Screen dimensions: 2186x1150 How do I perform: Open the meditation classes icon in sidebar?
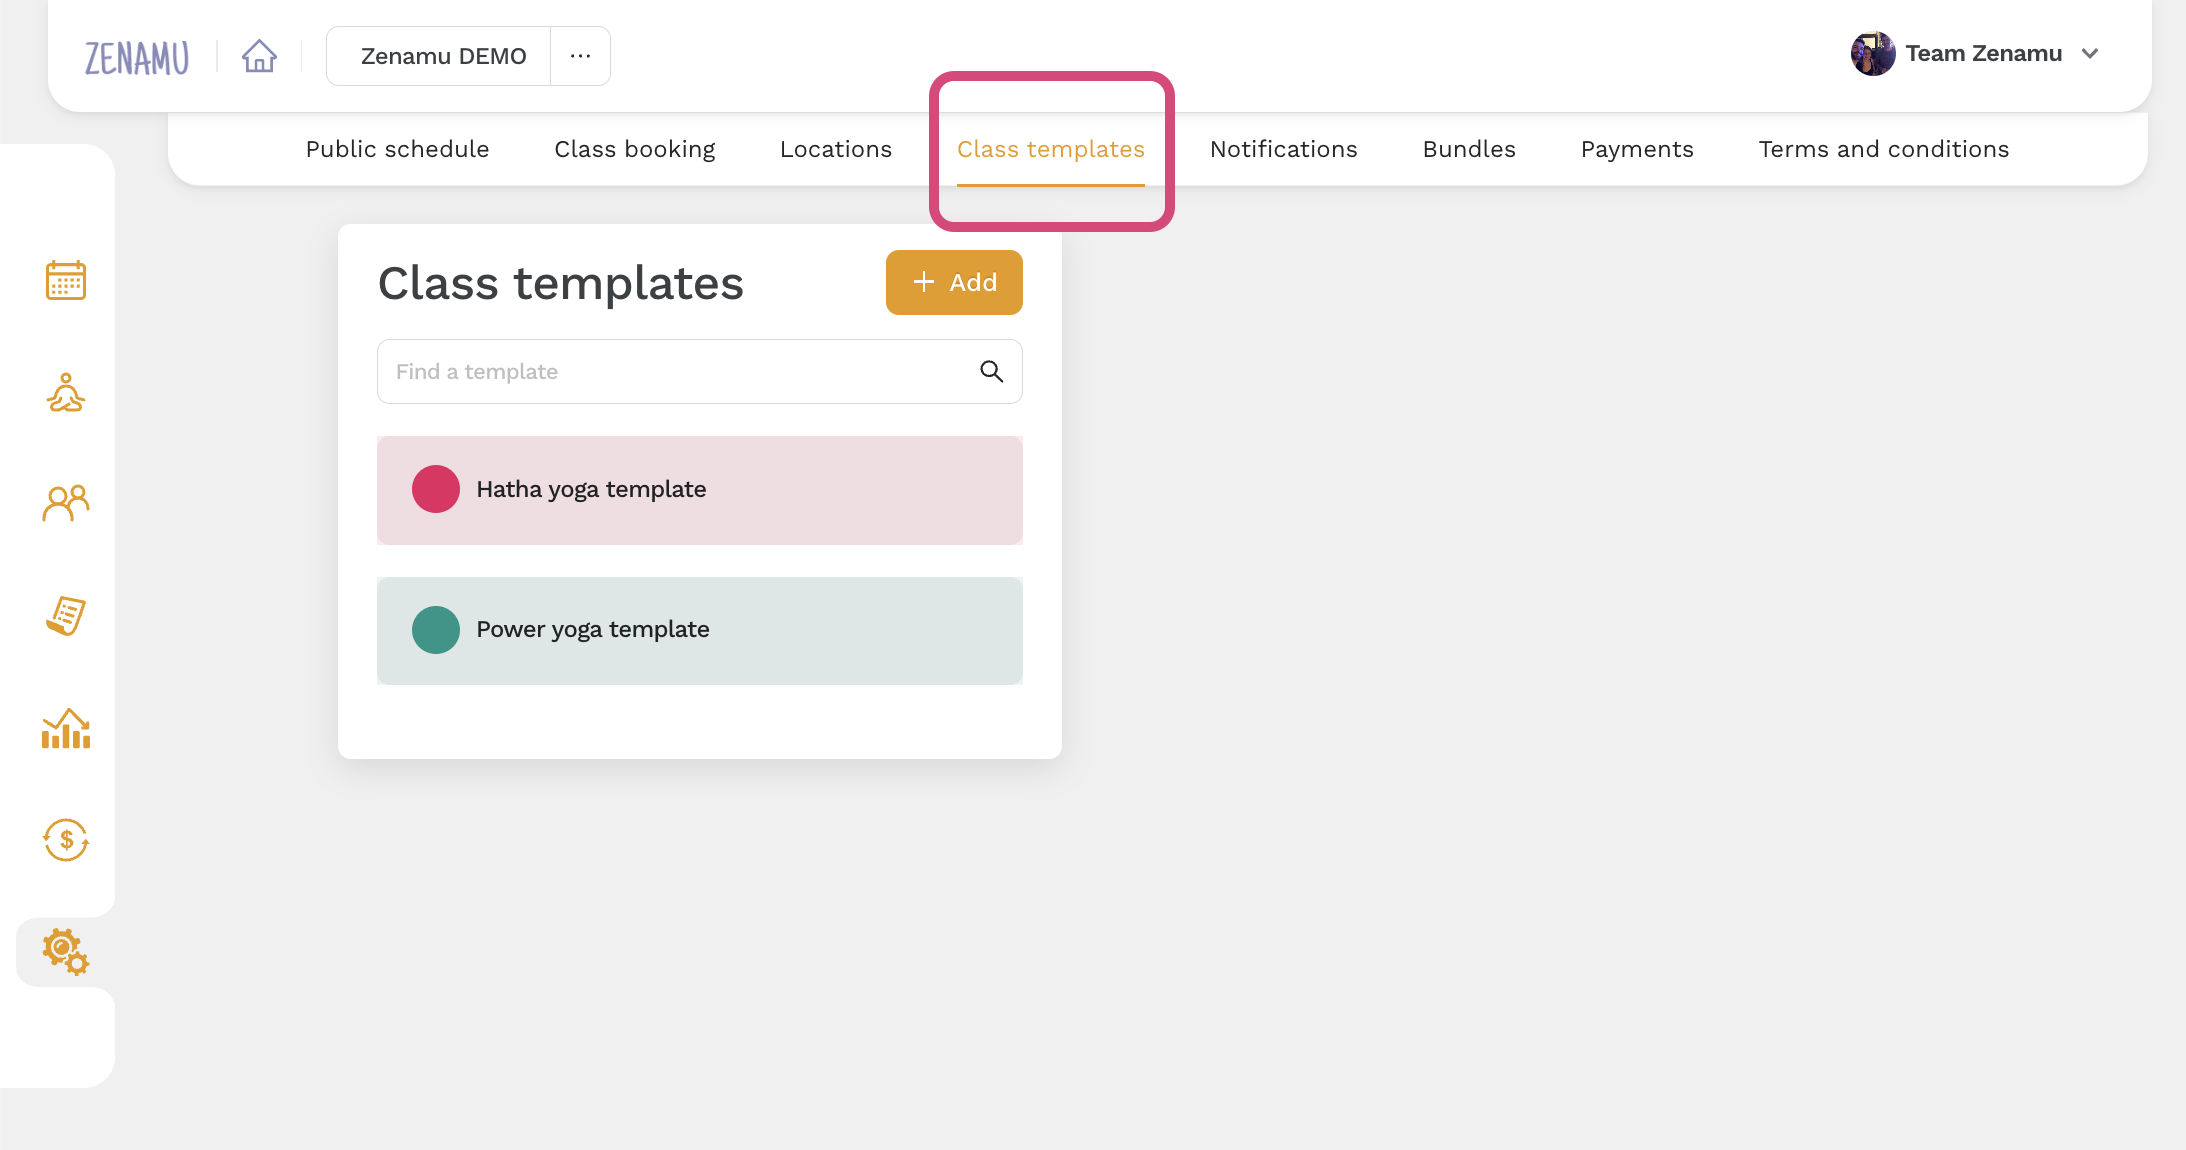point(66,393)
